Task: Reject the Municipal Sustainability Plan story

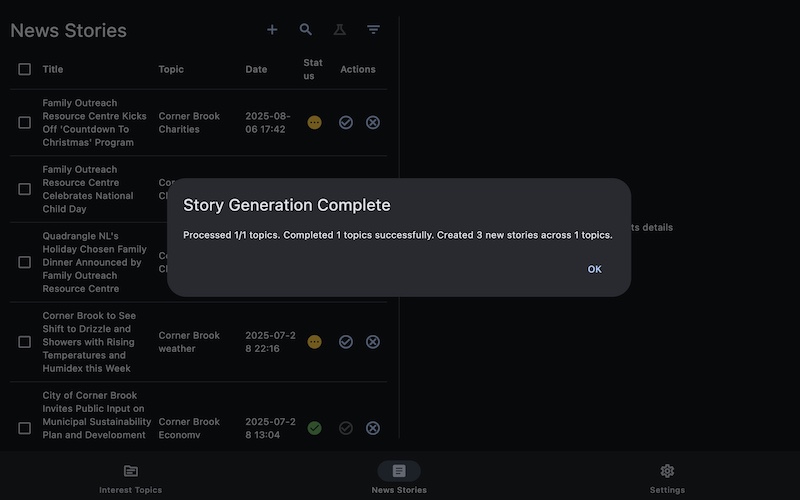Action: (373, 428)
